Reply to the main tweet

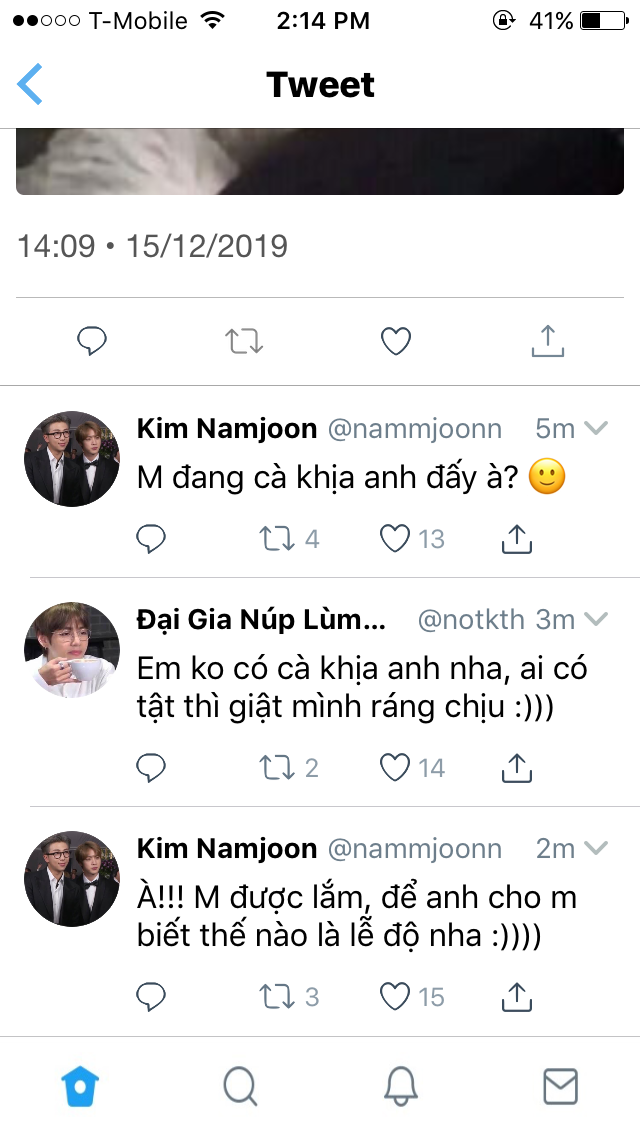[x=92, y=342]
